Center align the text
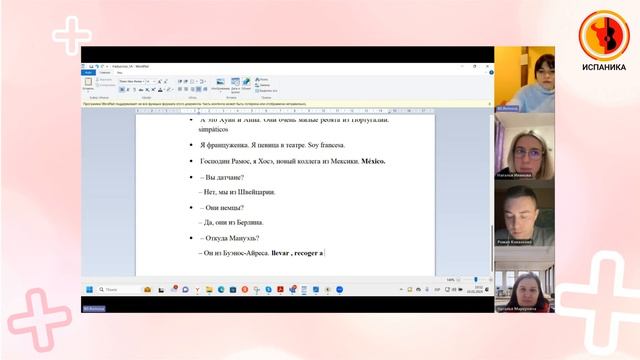Screen dimensions: 640x360 tap(186, 89)
